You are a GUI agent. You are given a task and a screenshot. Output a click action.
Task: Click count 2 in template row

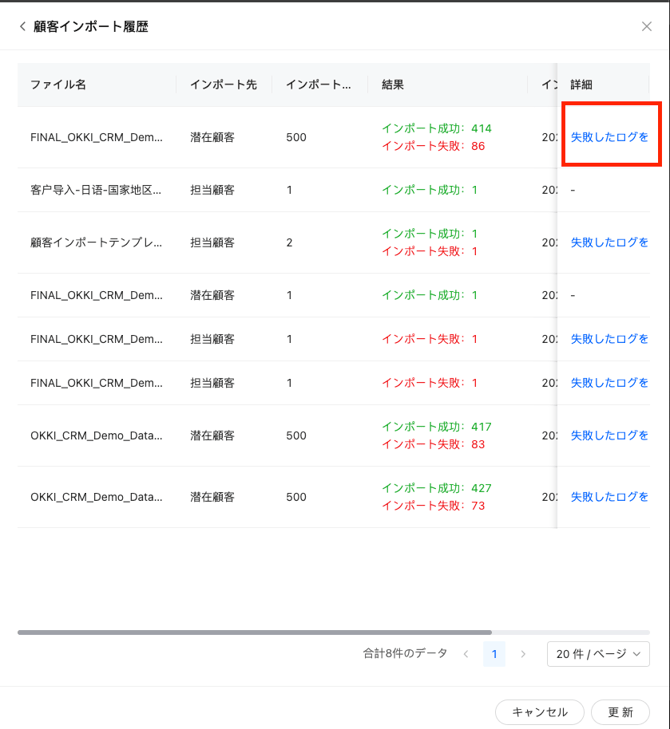pyautogui.click(x=289, y=242)
